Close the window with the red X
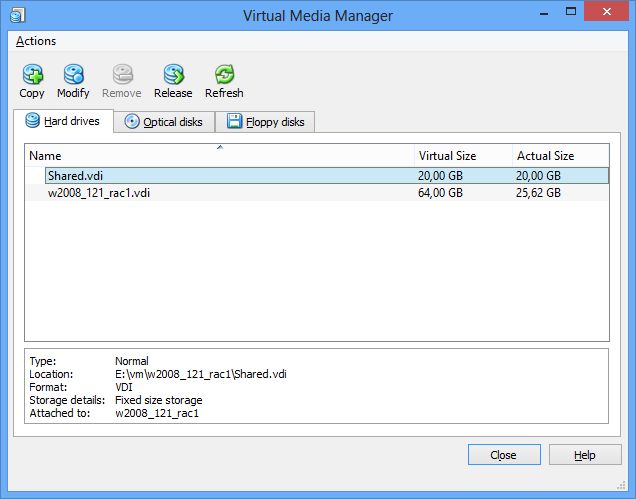The height and width of the screenshot is (499, 636). (607, 12)
